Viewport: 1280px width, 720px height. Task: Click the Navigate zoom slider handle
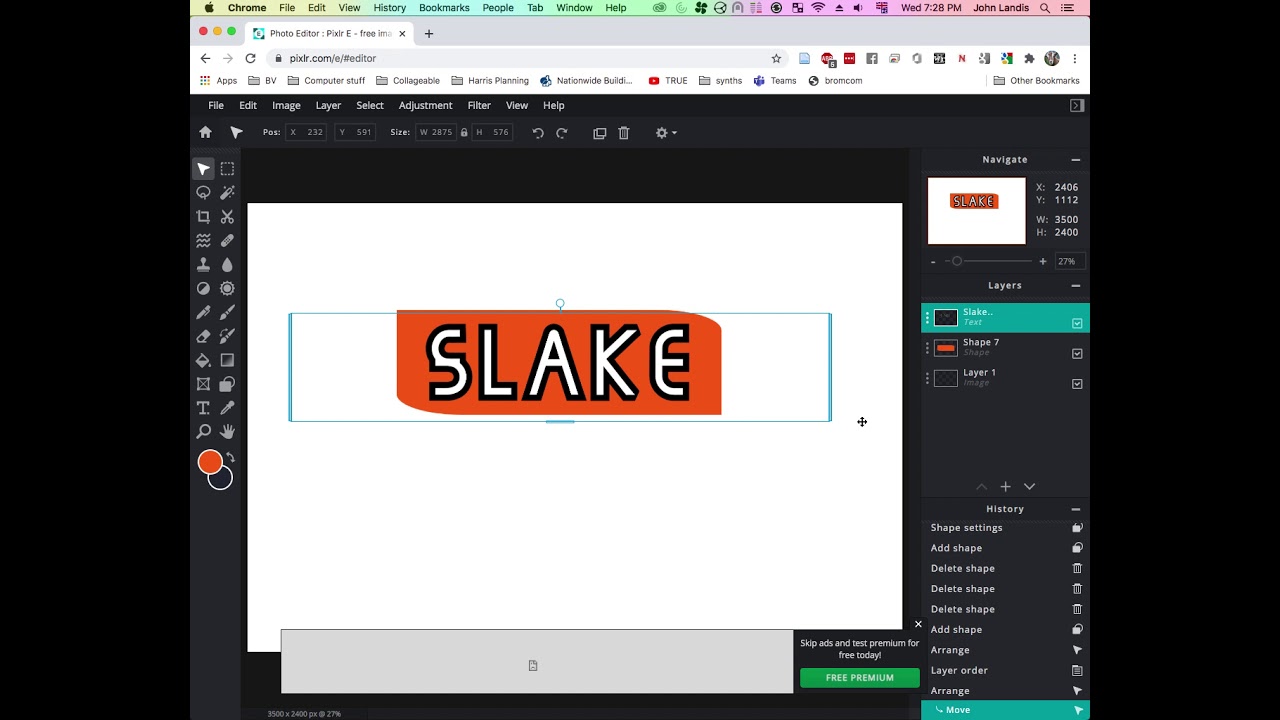(957, 262)
